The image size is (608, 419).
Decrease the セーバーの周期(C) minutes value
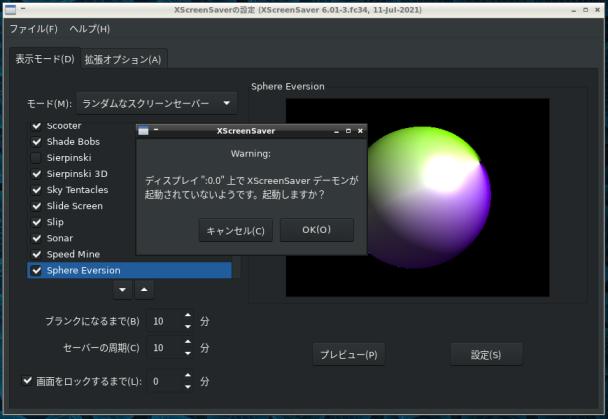pos(188,353)
